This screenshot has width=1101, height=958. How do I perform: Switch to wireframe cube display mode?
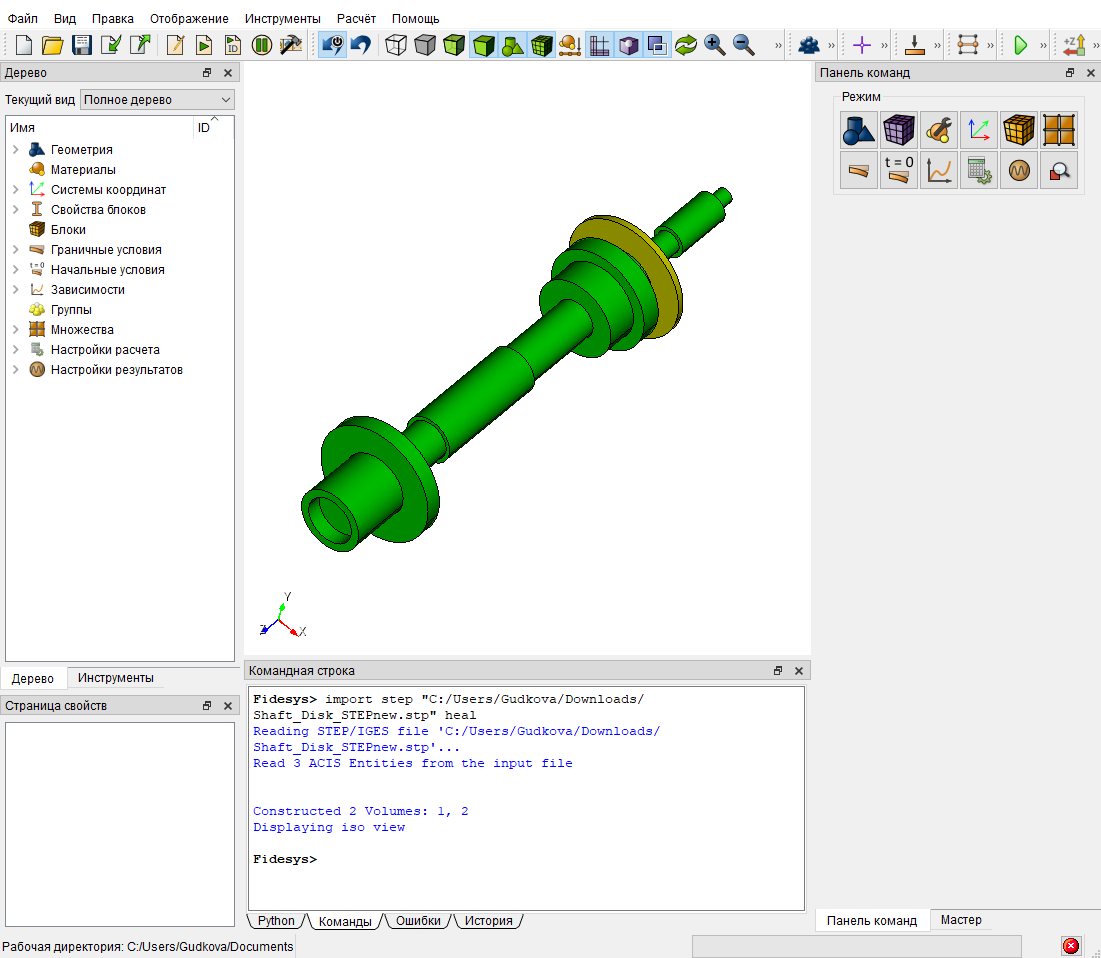tap(396, 46)
